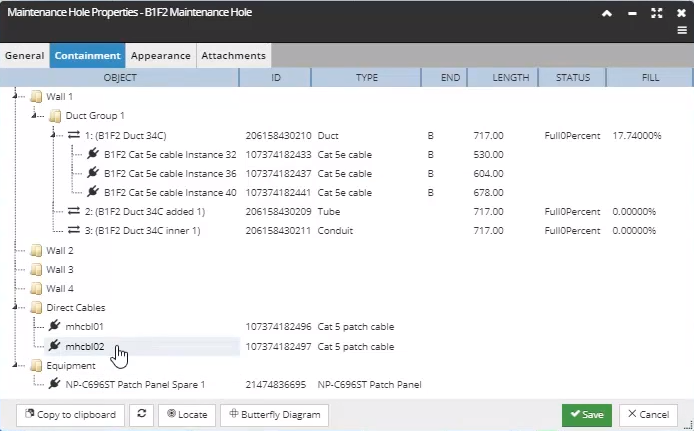Click the FILL column header
This screenshot has height=431, width=694.
[650, 78]
